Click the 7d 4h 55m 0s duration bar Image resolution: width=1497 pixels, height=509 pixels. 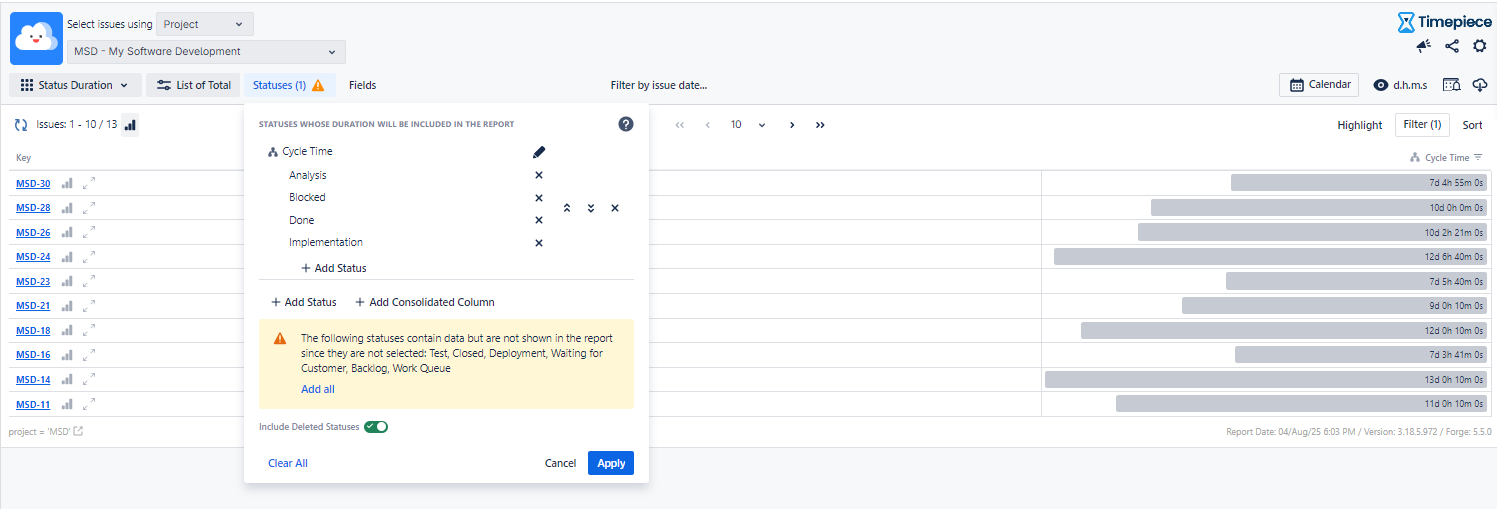tap(1359, 183)
